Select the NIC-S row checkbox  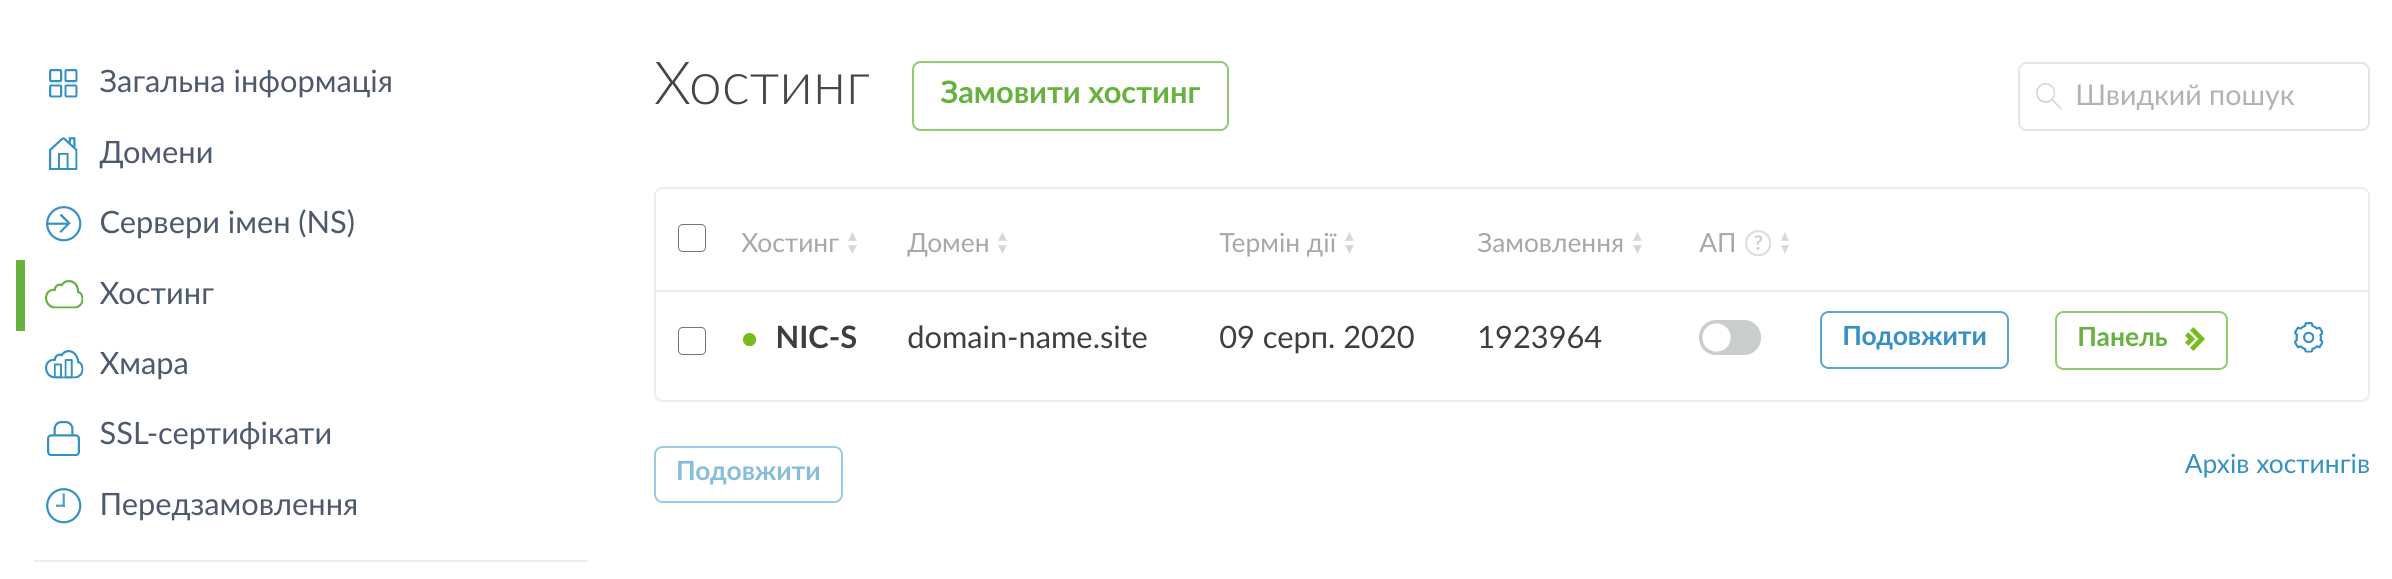click(x=692, y=341)
